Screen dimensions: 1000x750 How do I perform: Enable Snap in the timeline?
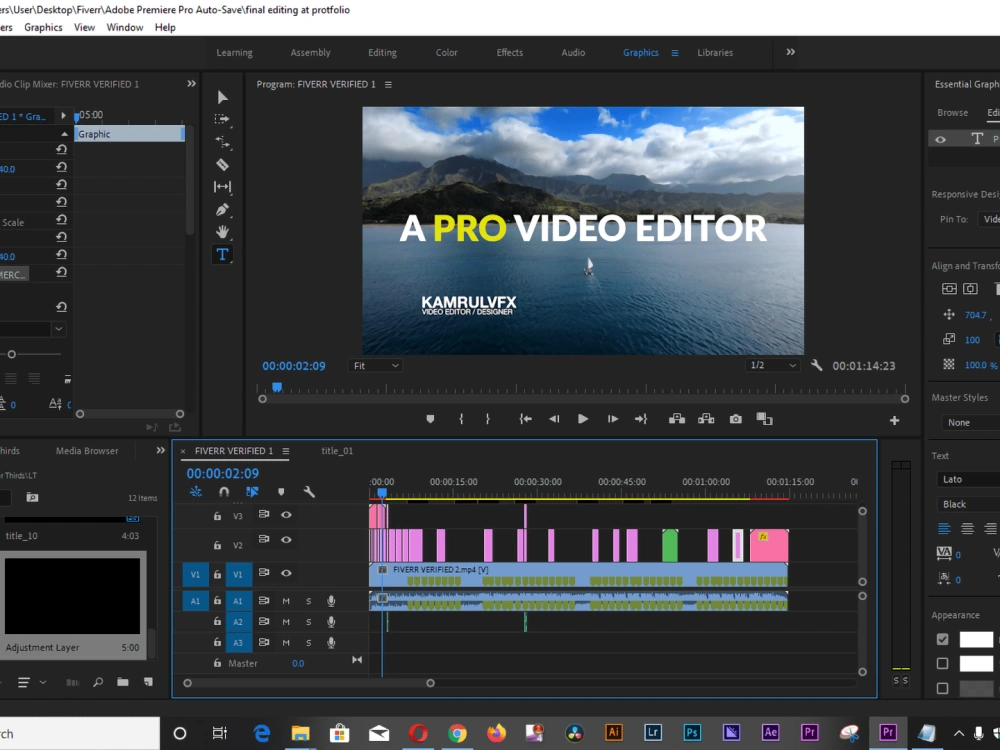click(225, 491)
